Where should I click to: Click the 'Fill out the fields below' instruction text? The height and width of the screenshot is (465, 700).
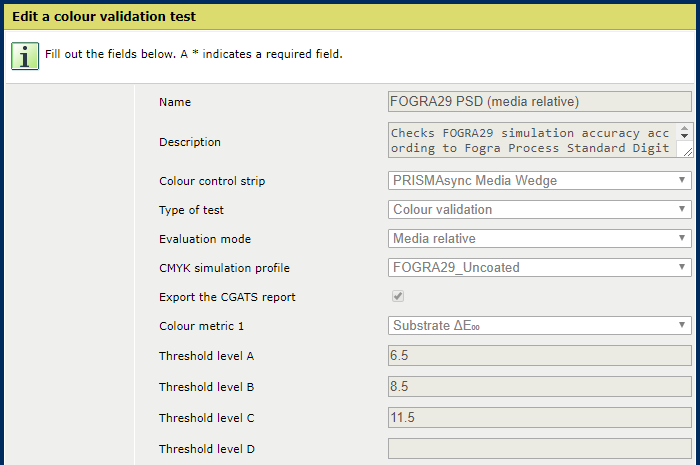[x=194, y=54]
